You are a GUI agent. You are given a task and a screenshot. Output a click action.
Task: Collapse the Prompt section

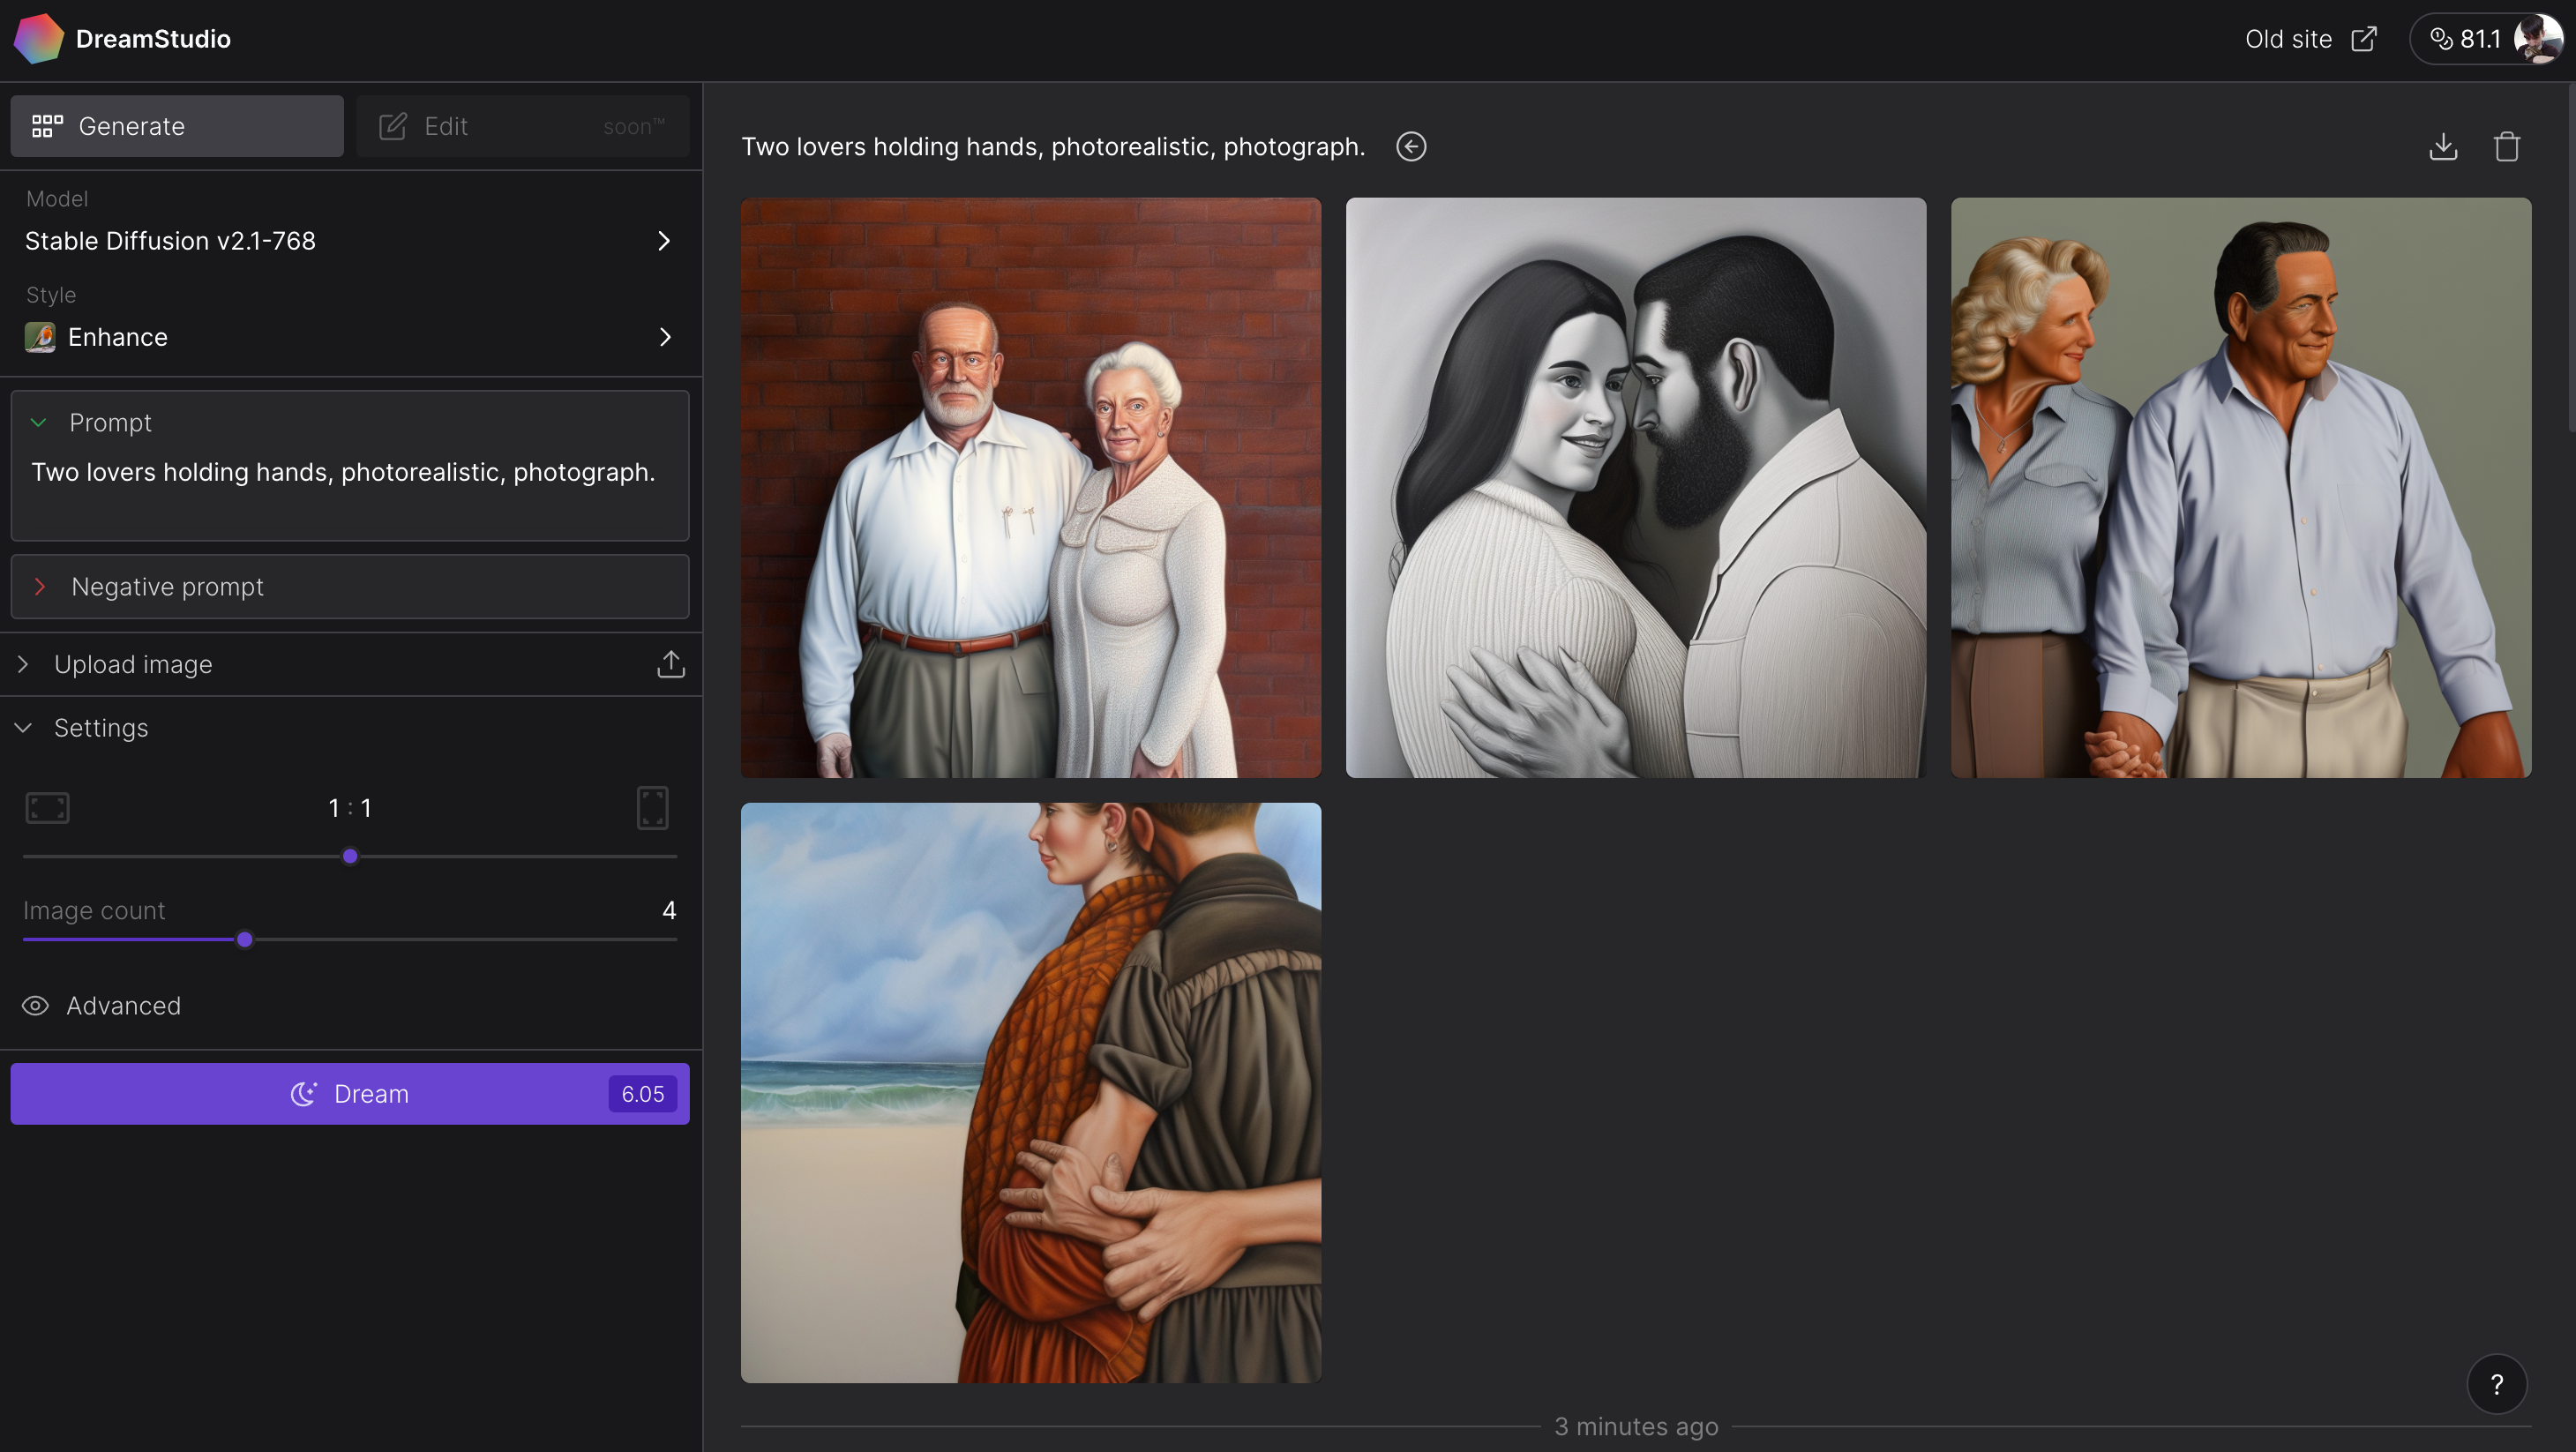coord(39,422)
